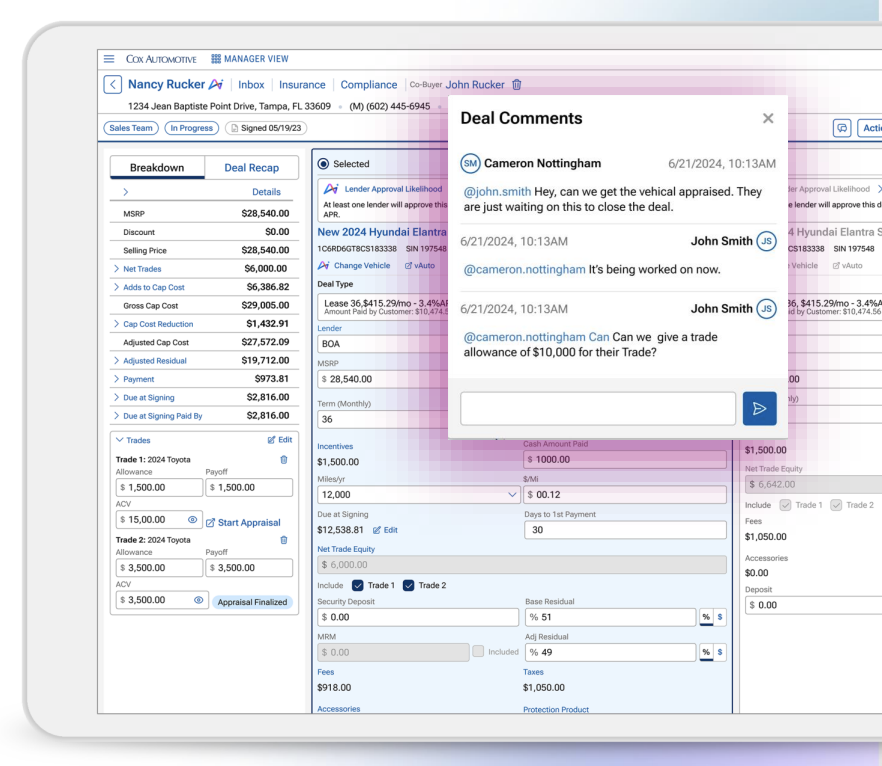Switch Base Residual to percent mode

coord(706,617)
